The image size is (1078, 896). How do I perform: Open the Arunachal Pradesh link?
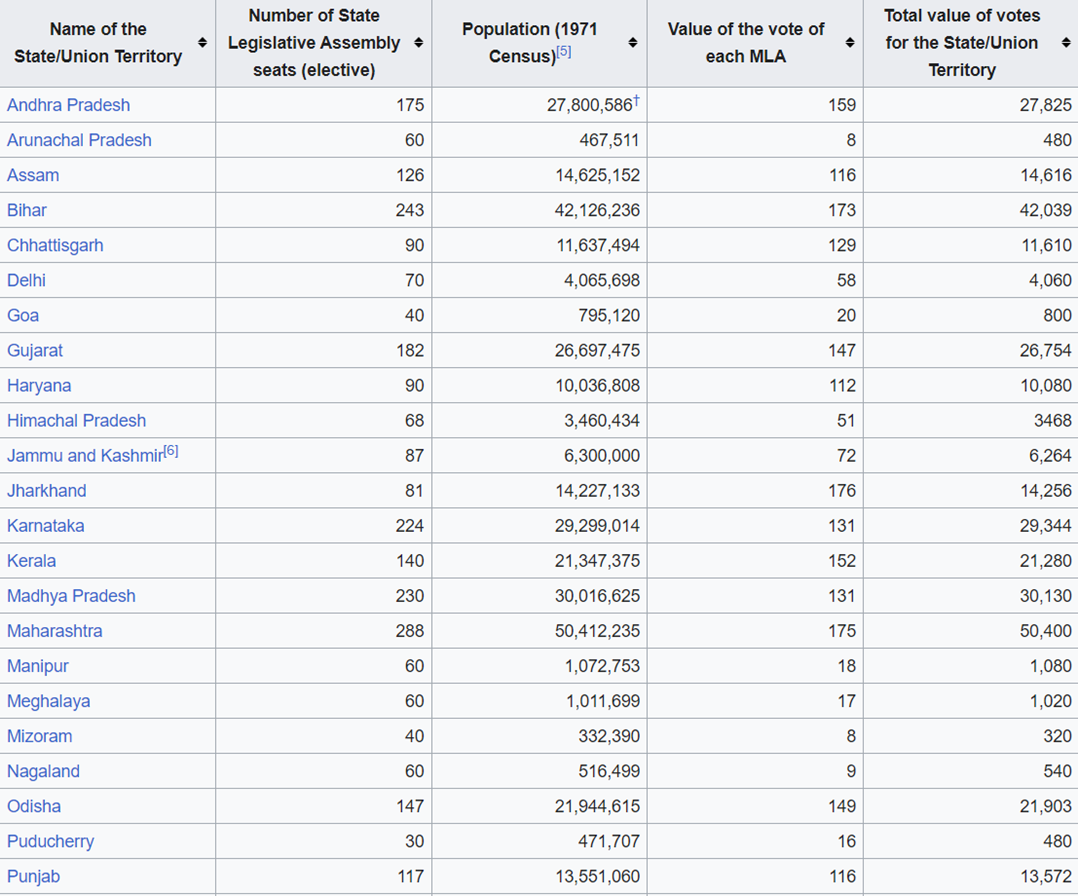79,140
